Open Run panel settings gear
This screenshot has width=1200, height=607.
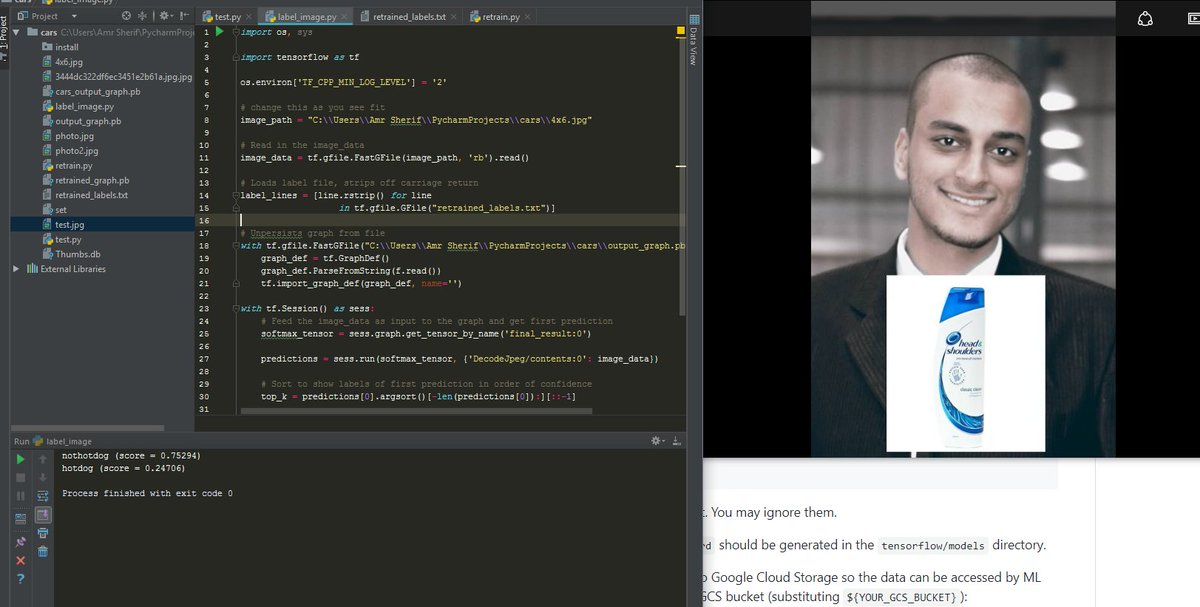click(x=658, y=440)
